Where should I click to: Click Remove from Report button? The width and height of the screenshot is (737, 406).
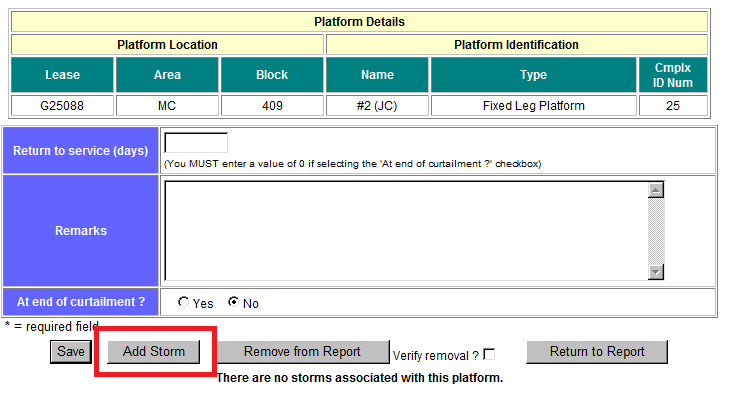[303, 351]
